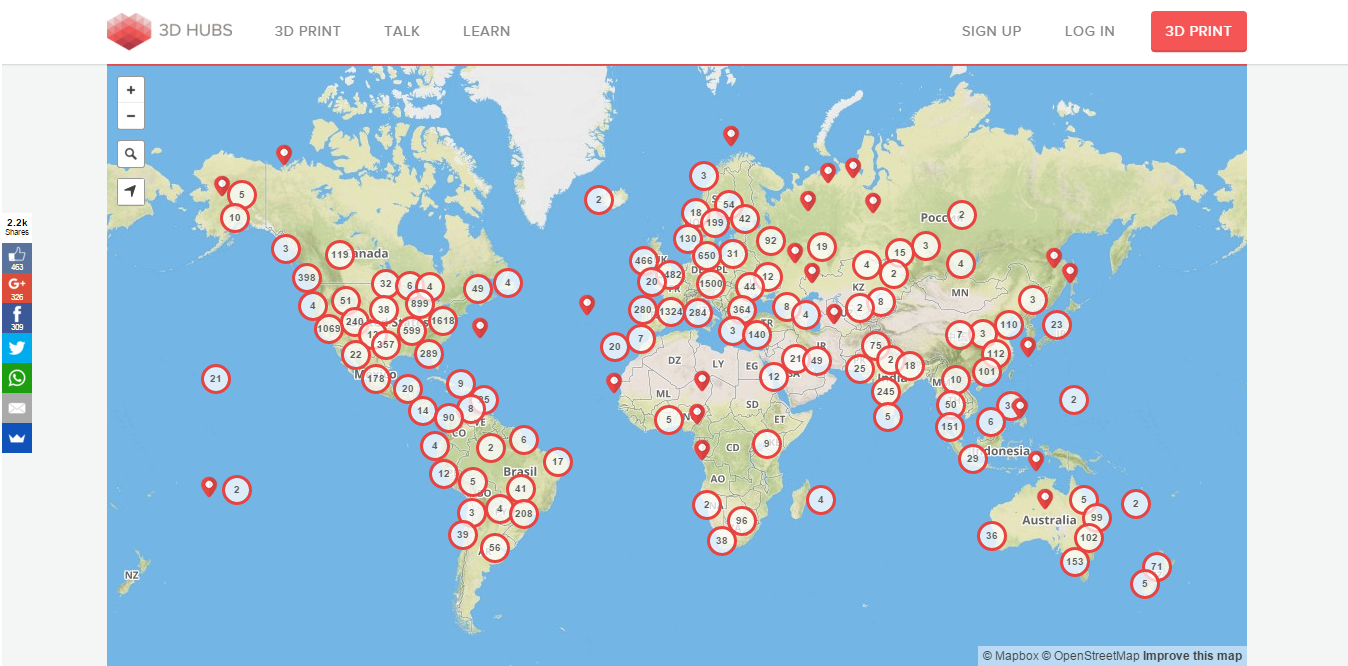Click the 110 cluster in East Asia
Screen dimensions: 1348x666
pyautogui.click(x=1009, y=324)
